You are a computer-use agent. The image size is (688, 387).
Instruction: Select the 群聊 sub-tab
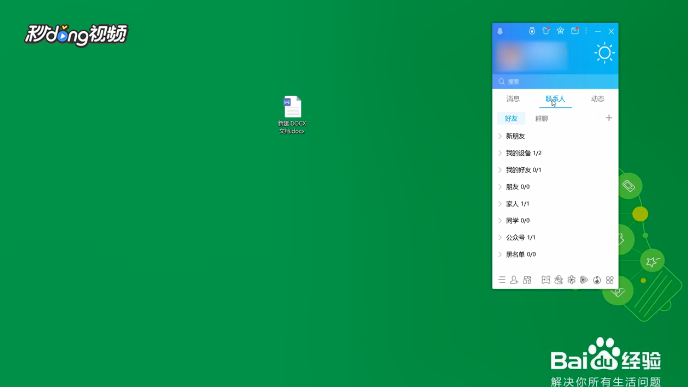pyautogui.click(x=541, y=118)
